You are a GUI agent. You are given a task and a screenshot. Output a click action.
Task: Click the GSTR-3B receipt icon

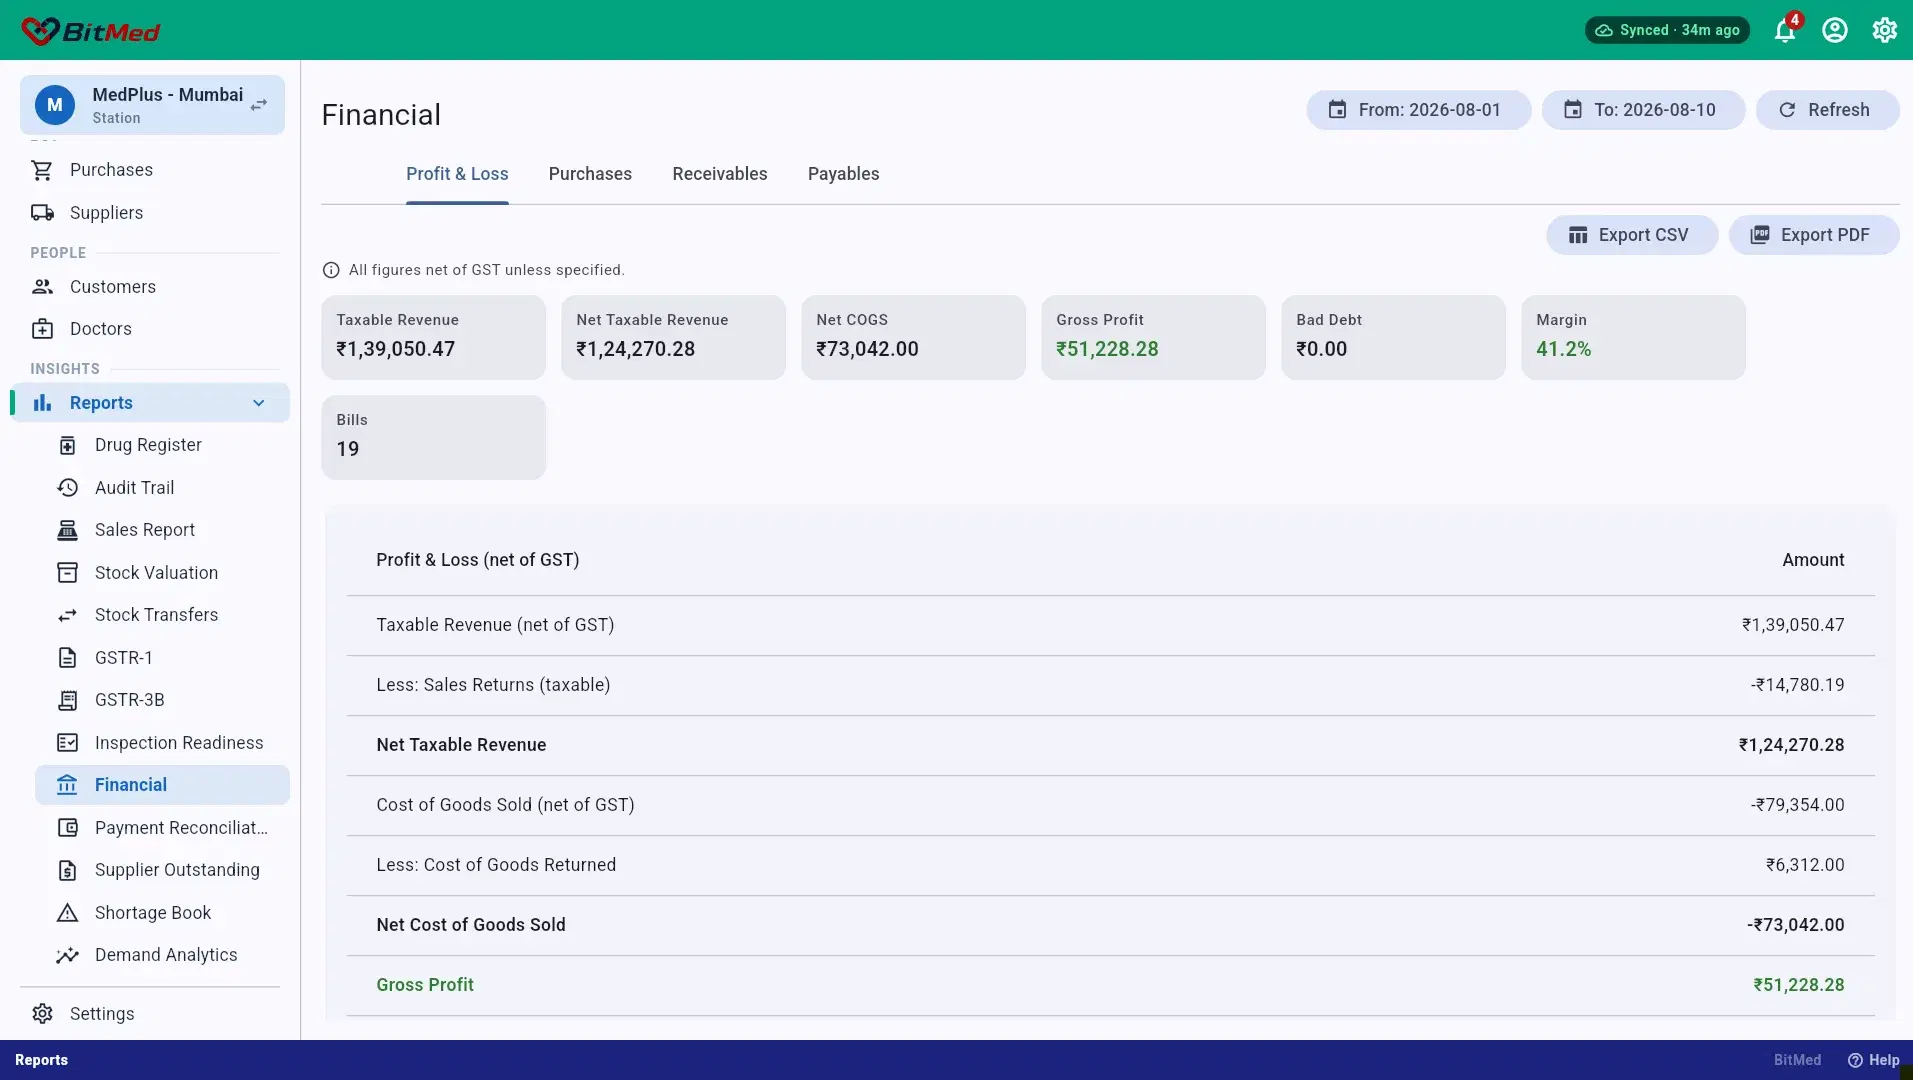(67, 700)
